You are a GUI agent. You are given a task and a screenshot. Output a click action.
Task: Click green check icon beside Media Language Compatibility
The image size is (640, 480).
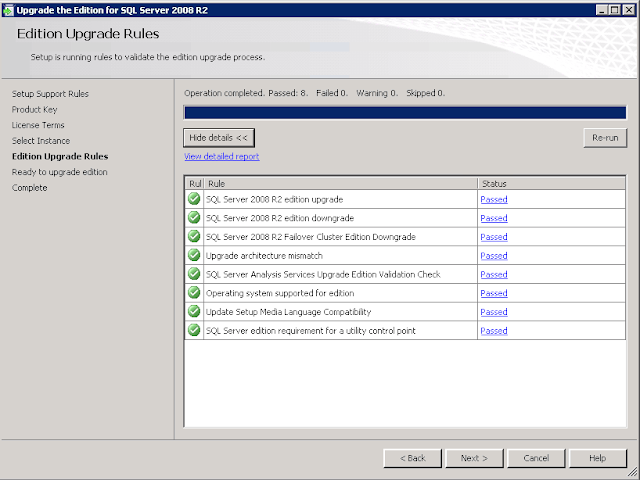tap(194, 311)
